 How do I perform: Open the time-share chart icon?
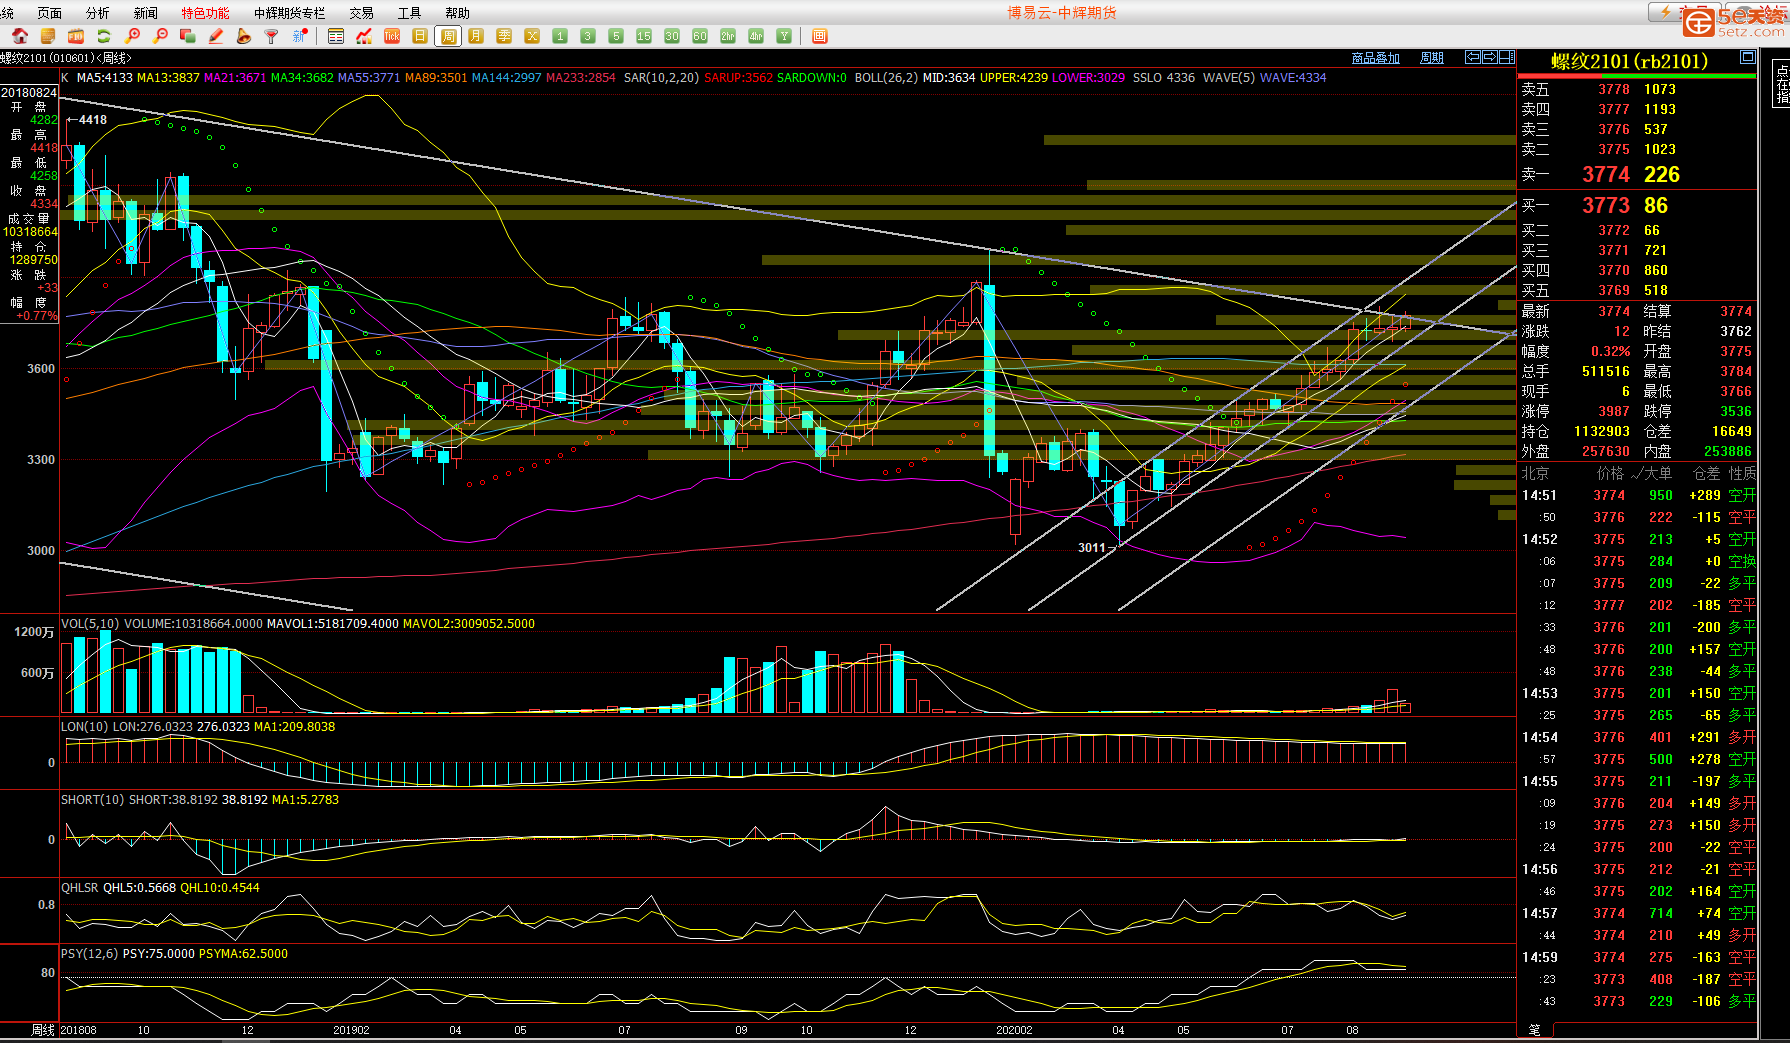364,36
